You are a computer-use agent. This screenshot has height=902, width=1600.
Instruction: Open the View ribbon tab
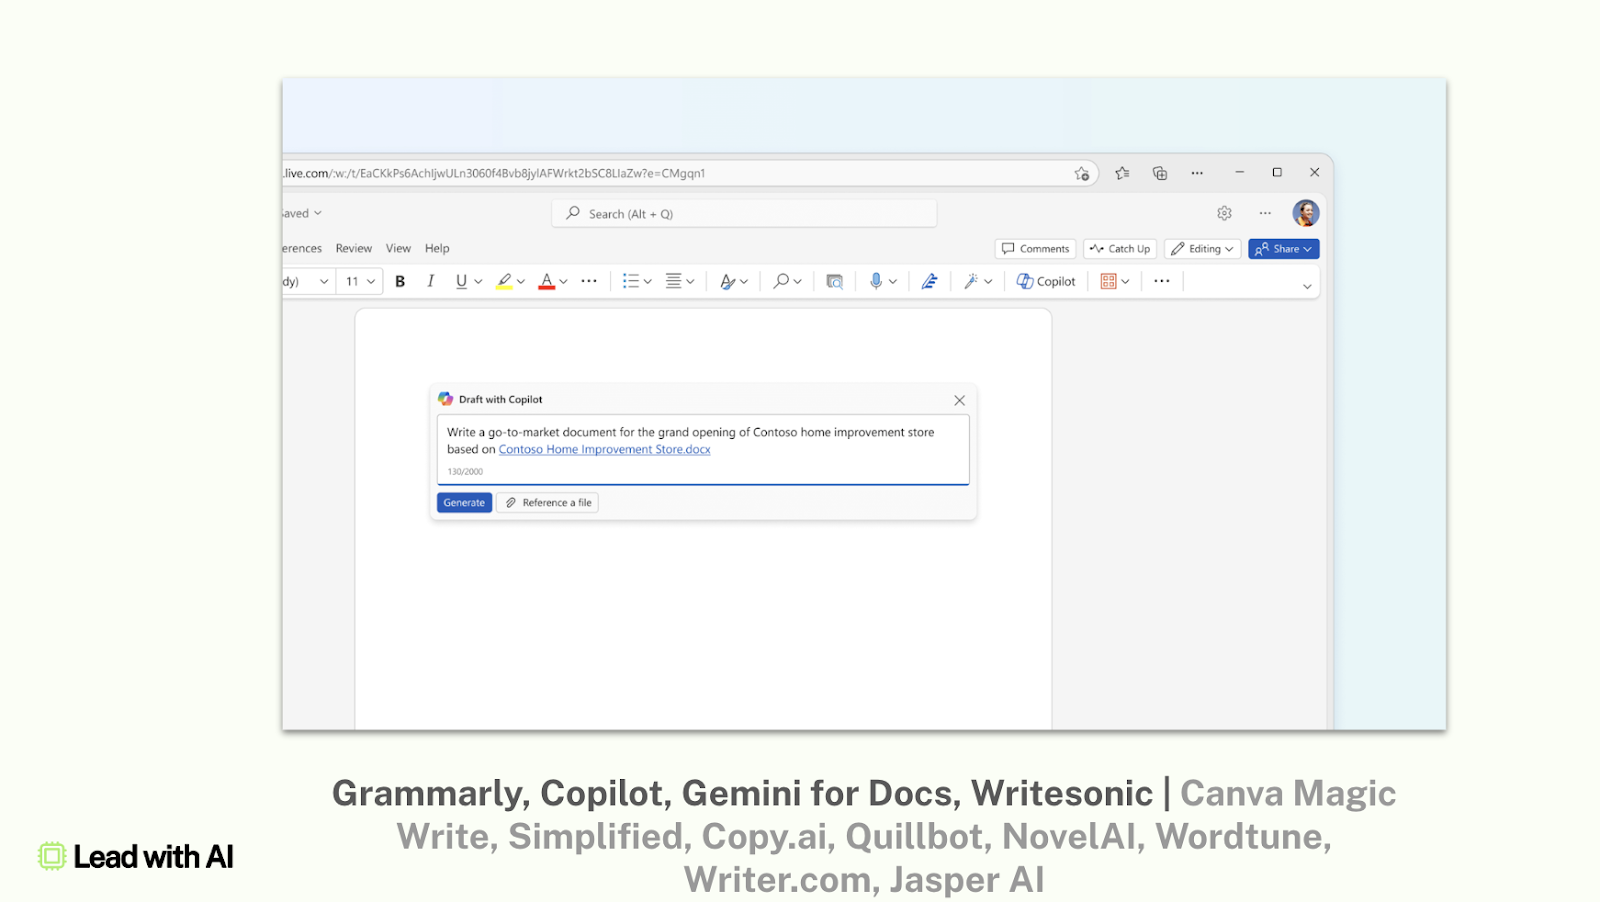point(398,249)
